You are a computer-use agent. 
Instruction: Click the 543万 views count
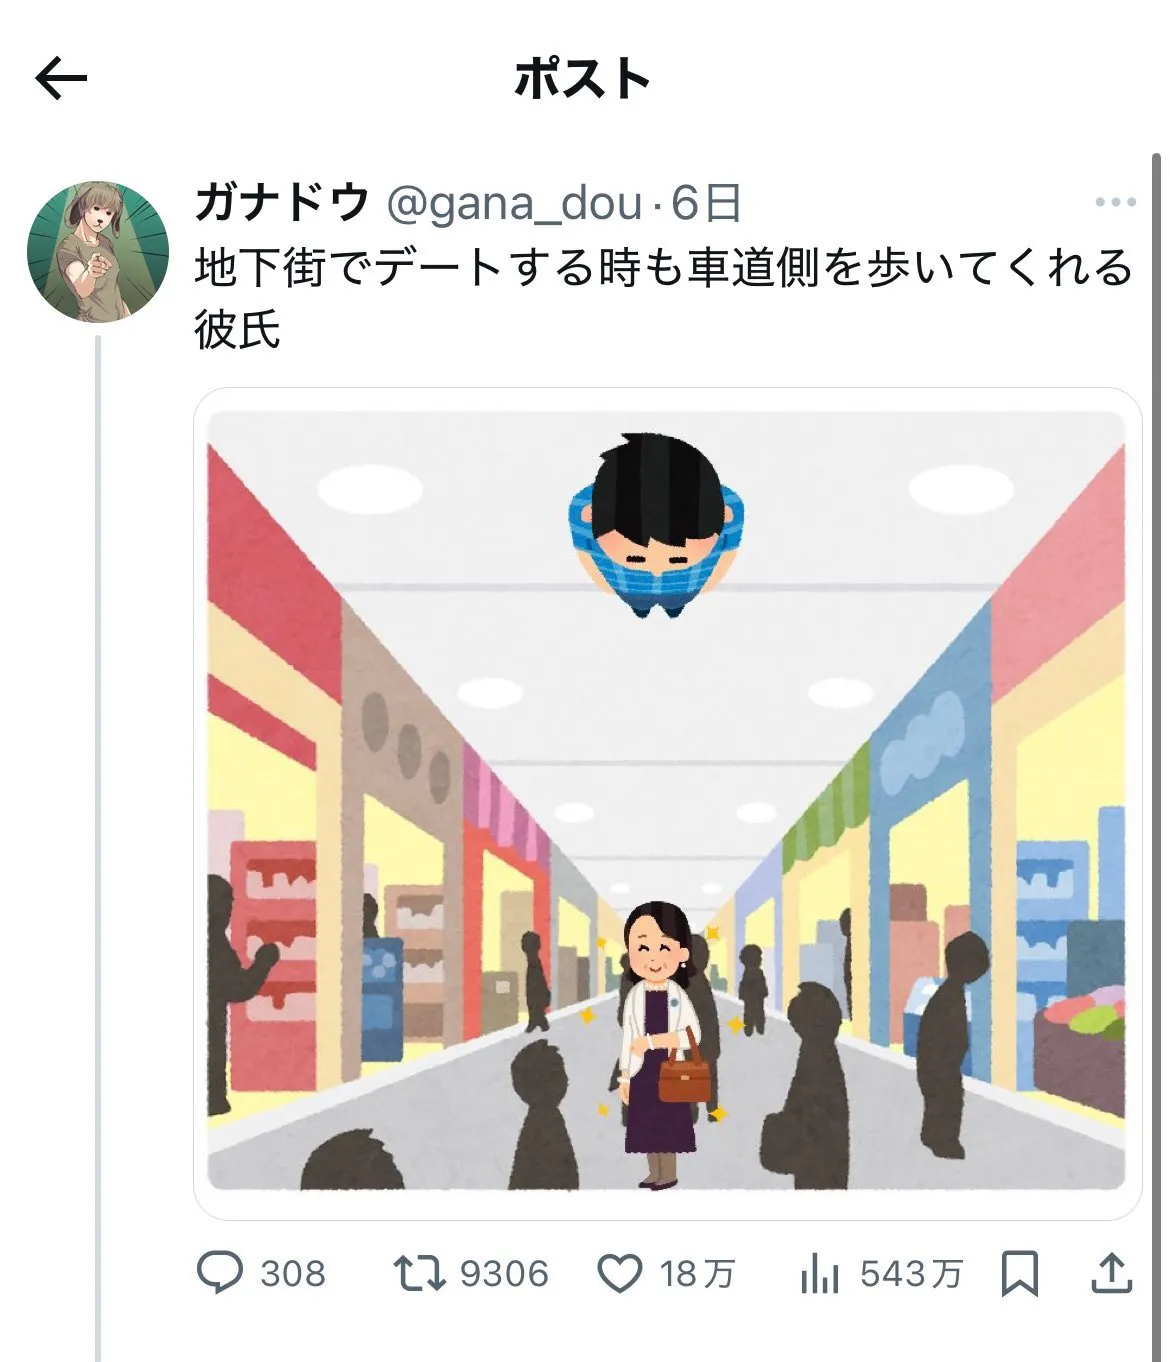pos(911,1274)
